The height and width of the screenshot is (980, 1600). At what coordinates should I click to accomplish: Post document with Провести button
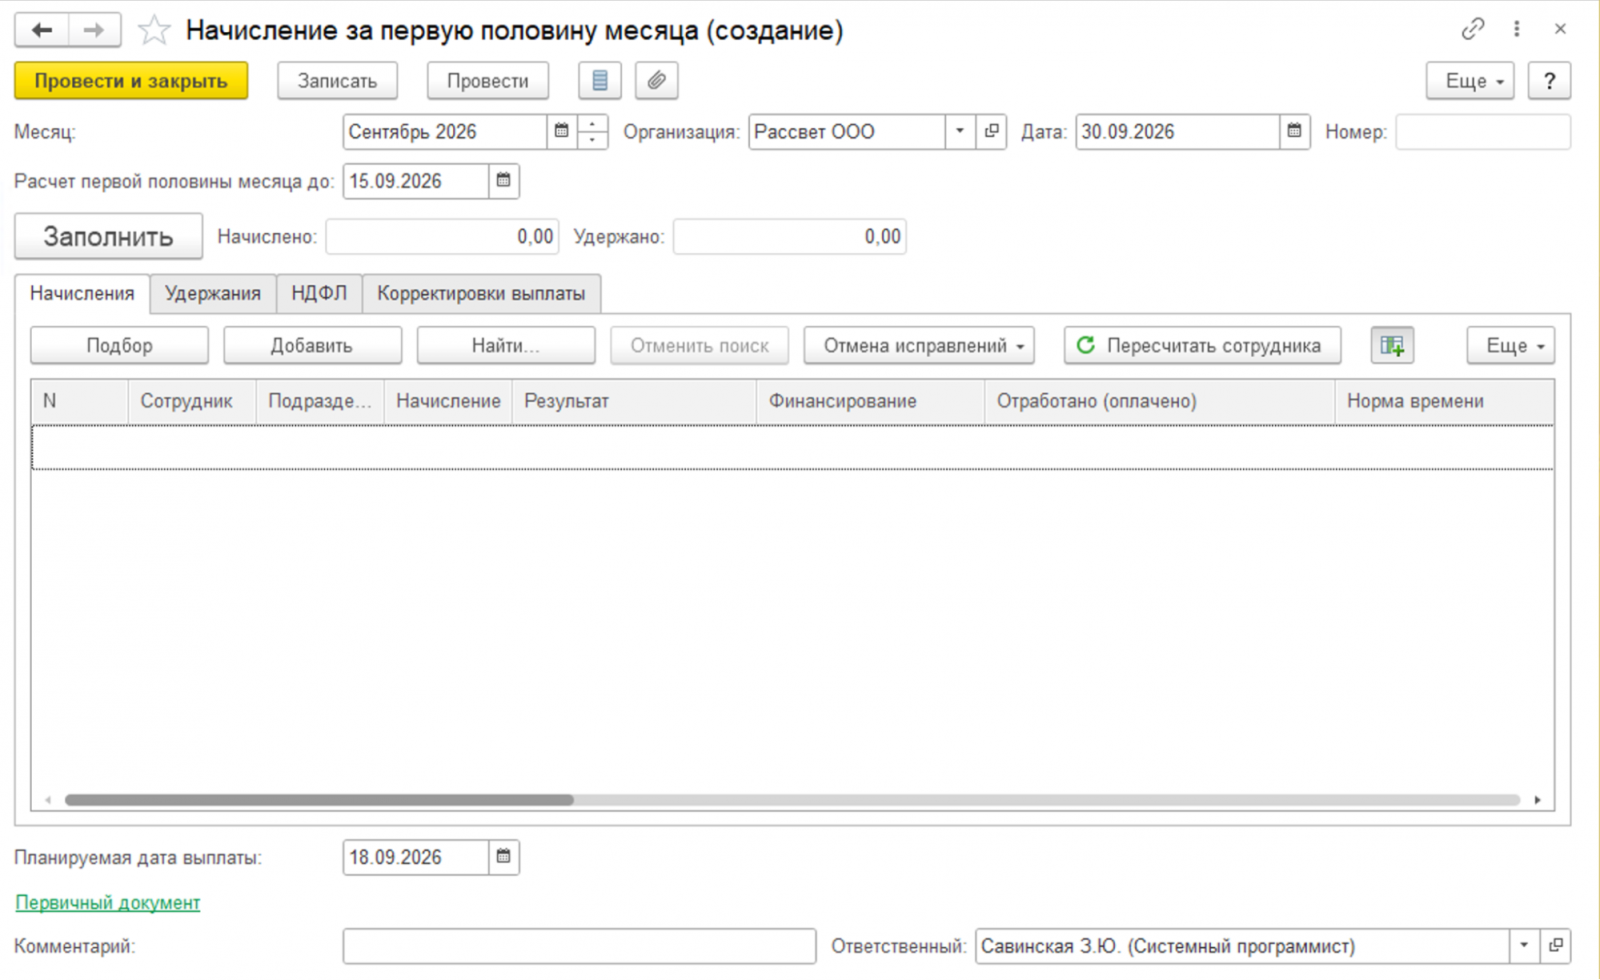488,81
